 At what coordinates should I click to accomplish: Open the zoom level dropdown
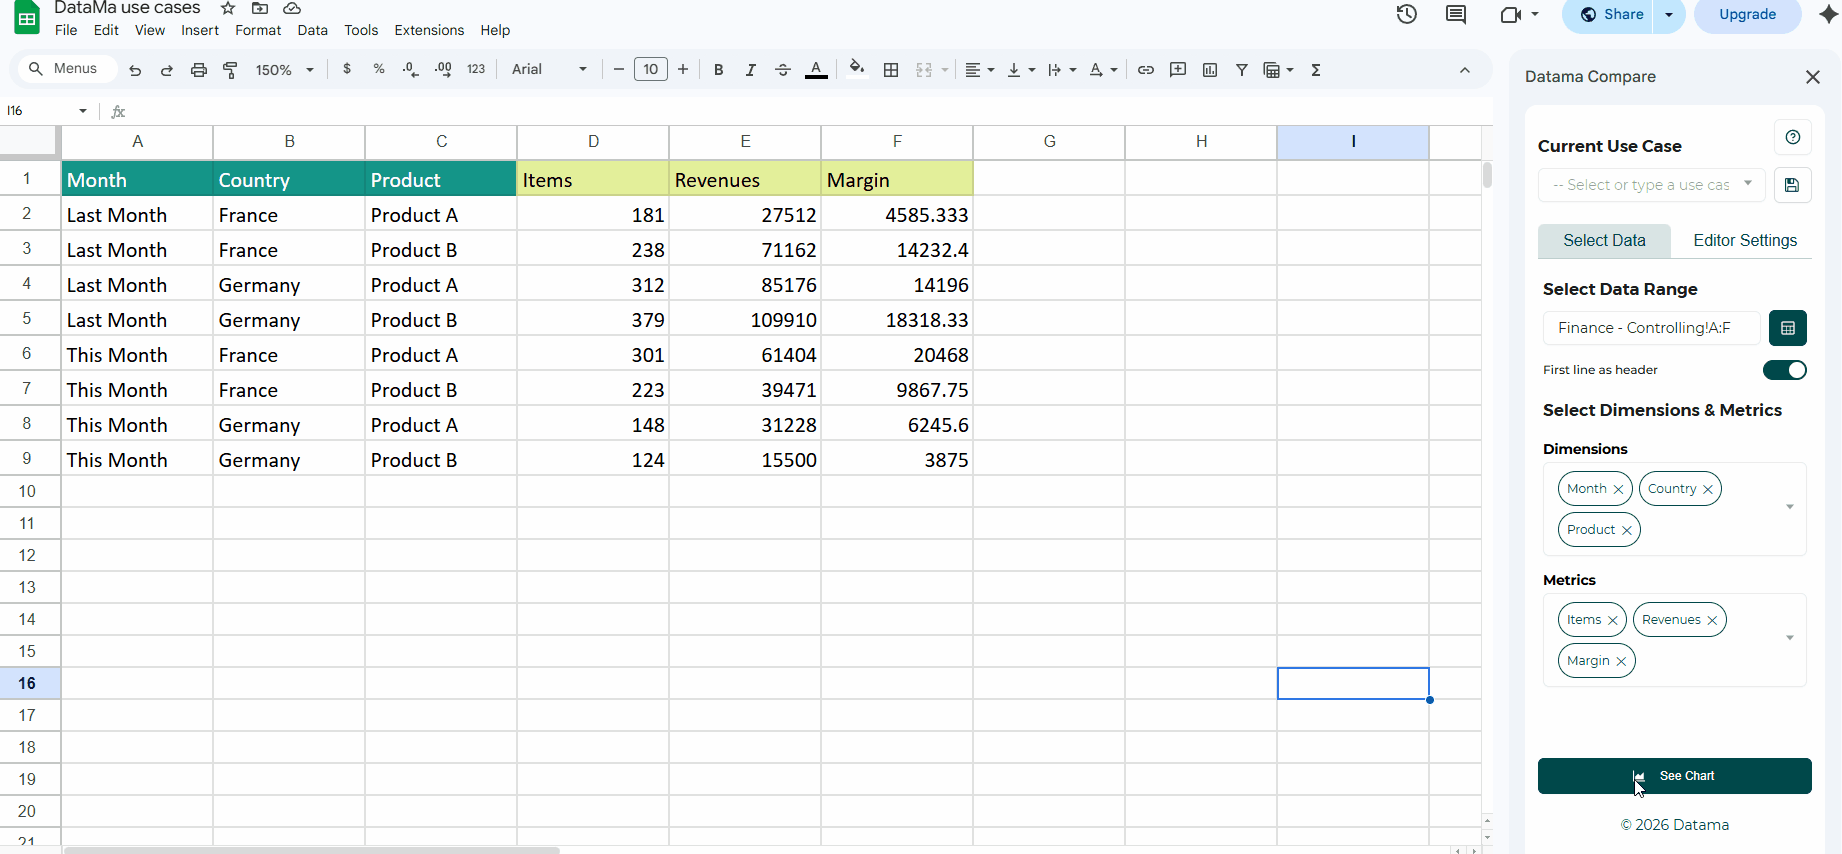284,70
